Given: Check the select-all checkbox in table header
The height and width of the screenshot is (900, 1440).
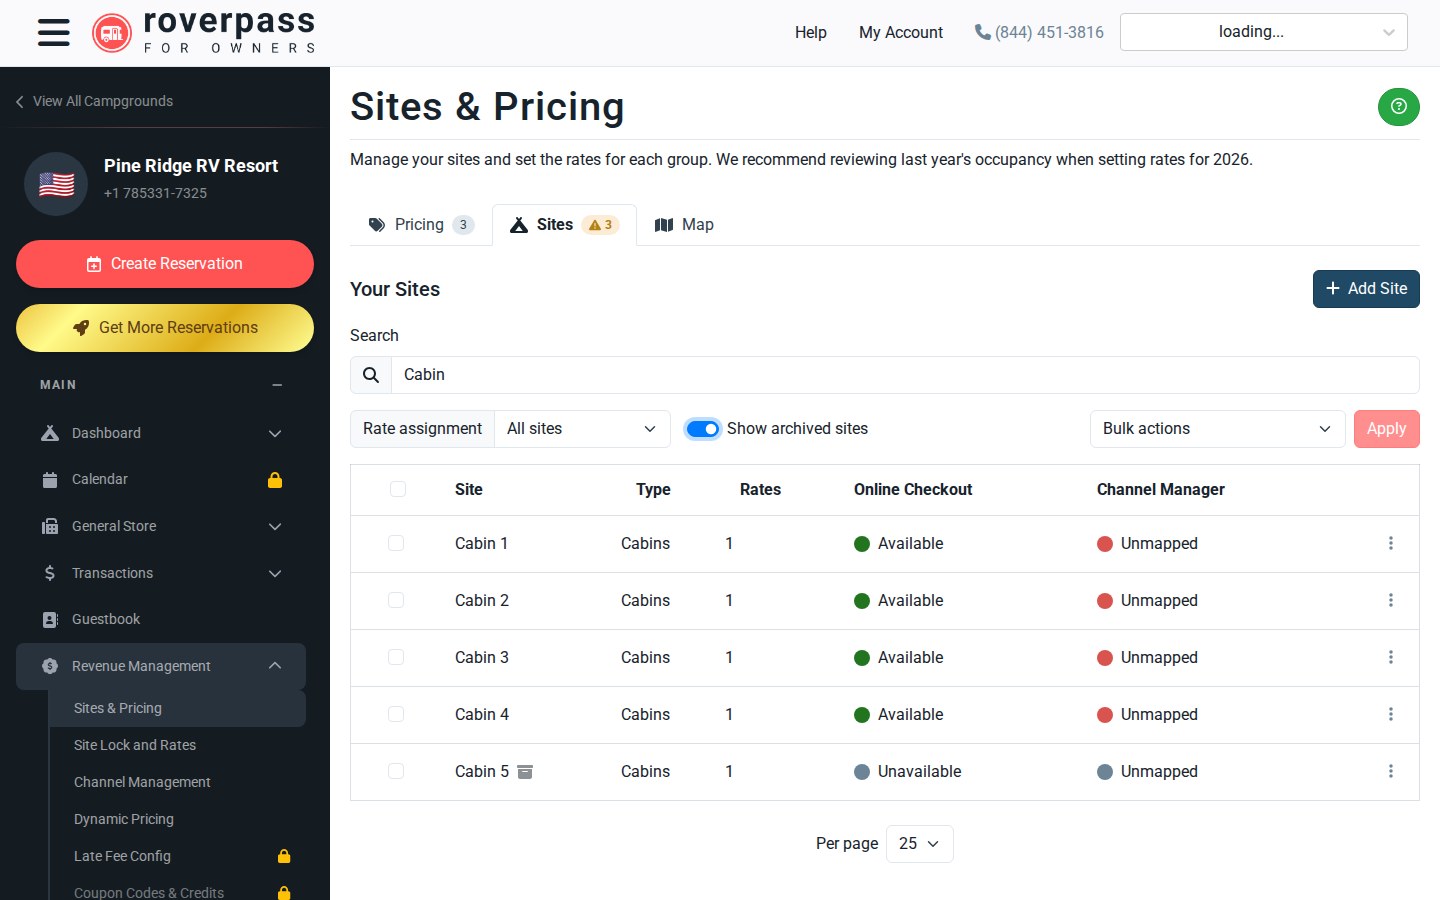Looking at the screenshot, I should click(x=398, y=489).
